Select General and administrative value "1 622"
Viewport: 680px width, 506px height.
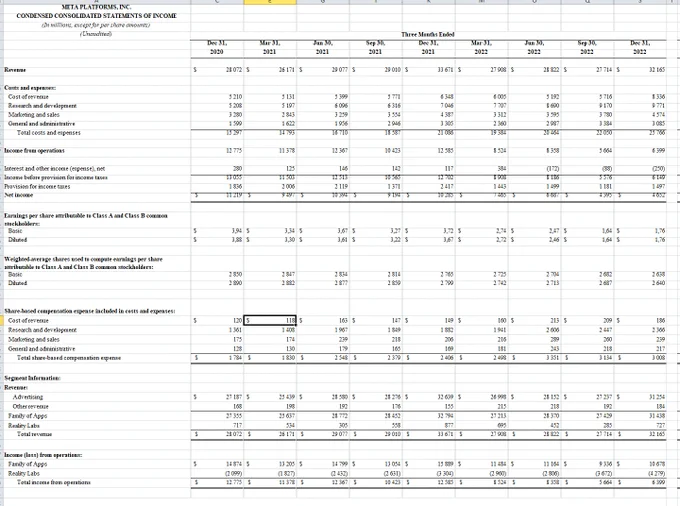point(288,124)
